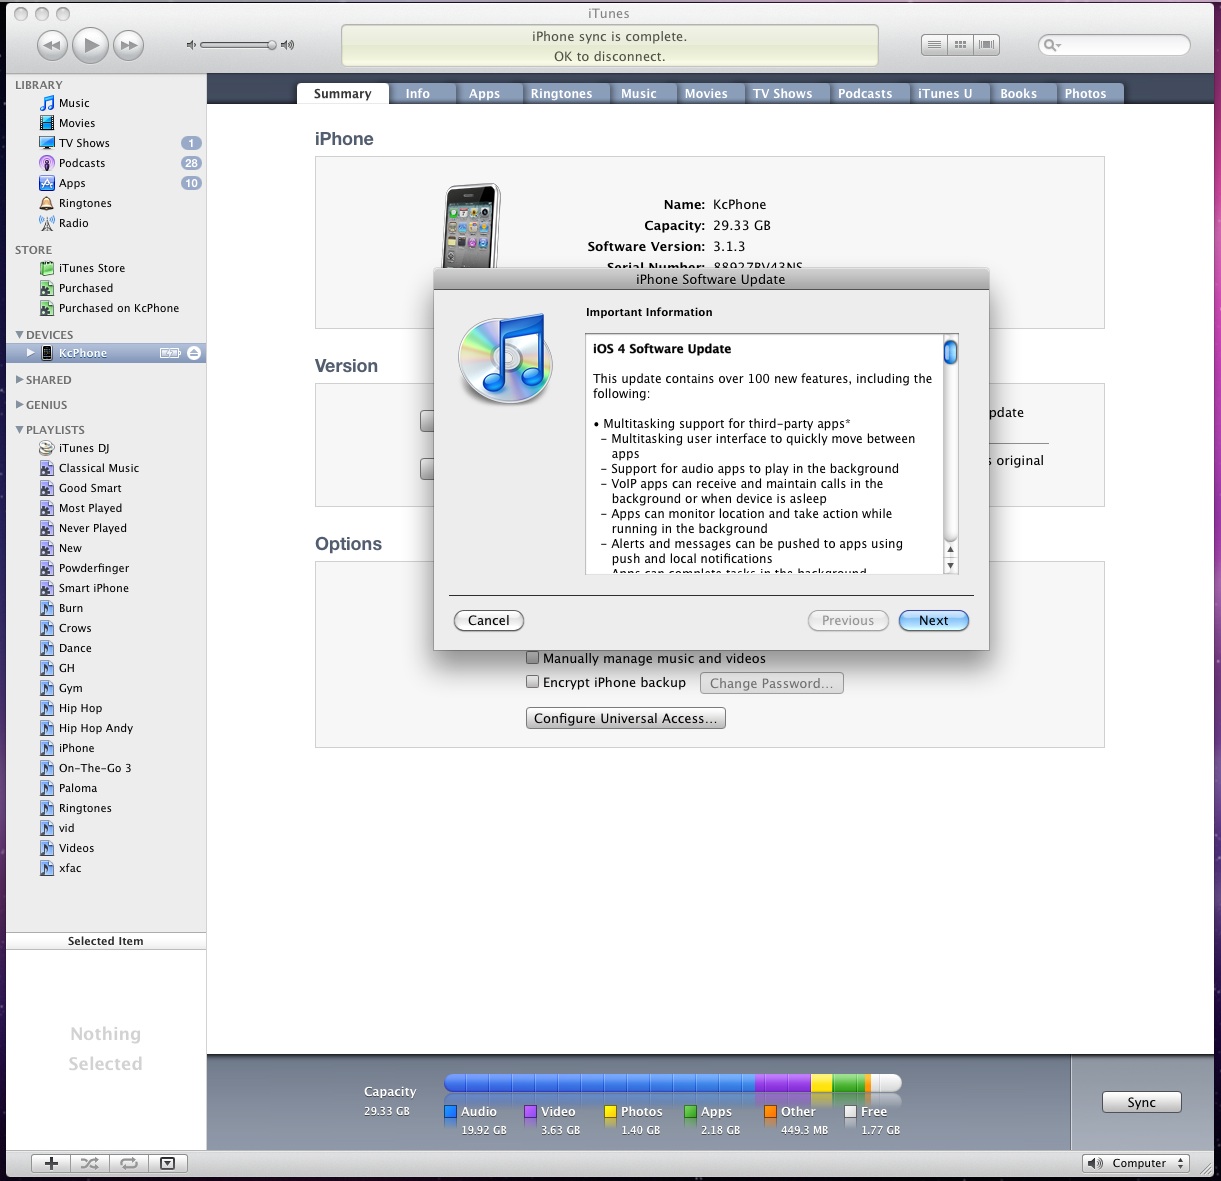Create a new playlist with plus button
The height and width of the screenshot is (1181, 1221).
[52, 1163]
